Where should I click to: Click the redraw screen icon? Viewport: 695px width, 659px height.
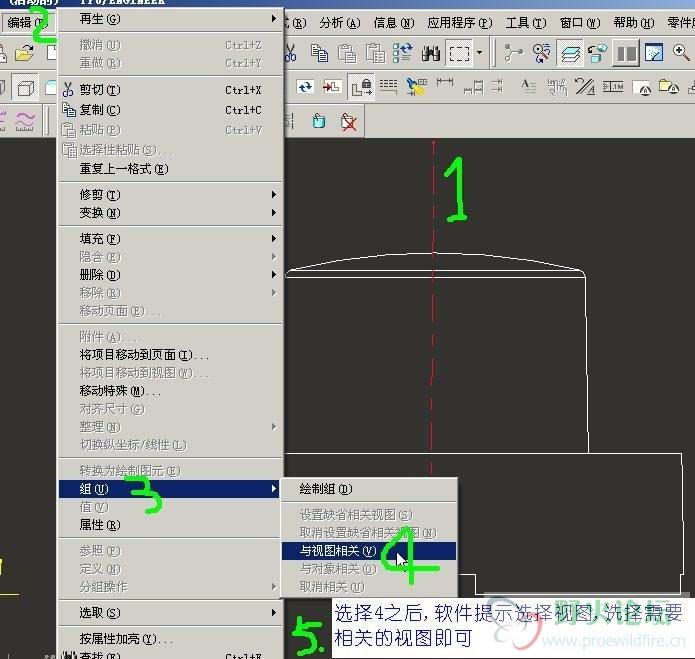[654, 53]
